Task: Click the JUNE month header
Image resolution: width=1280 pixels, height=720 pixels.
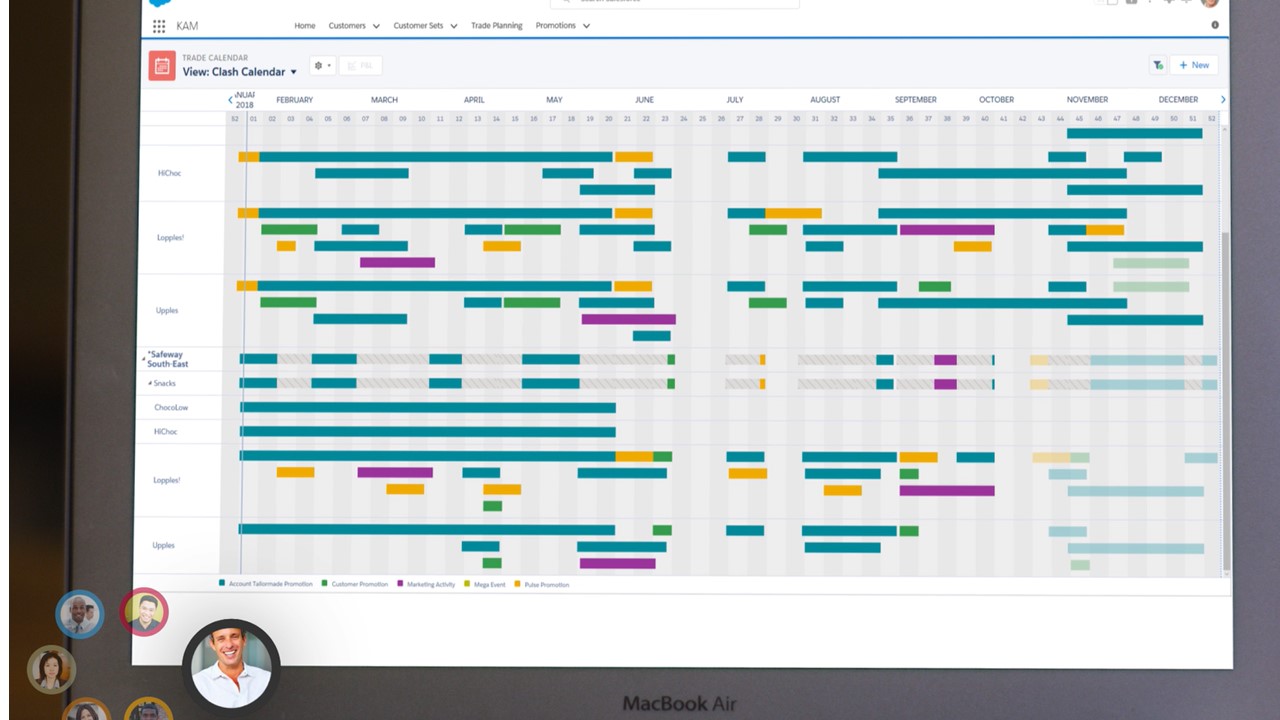Action: pos(644,100)
